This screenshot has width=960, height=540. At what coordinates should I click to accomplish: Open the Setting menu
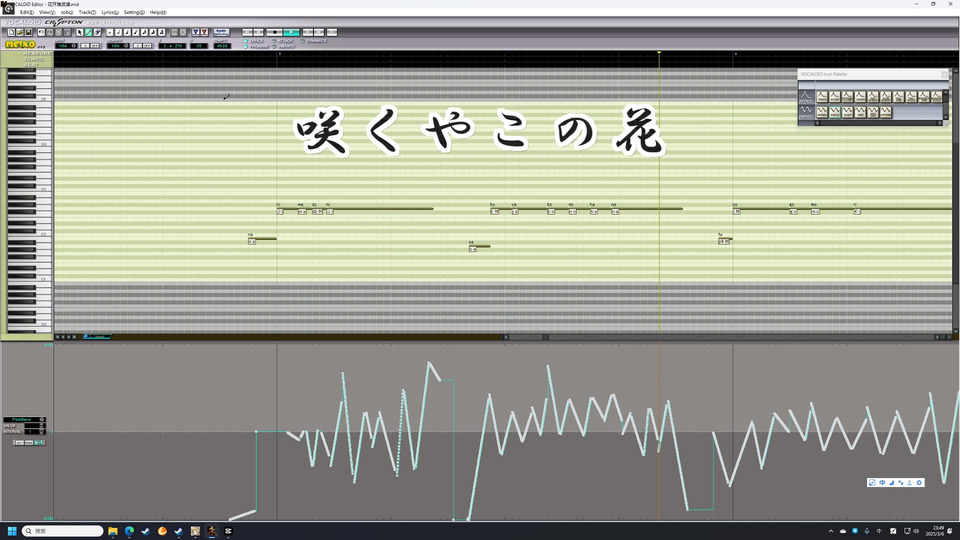point(135,12)
